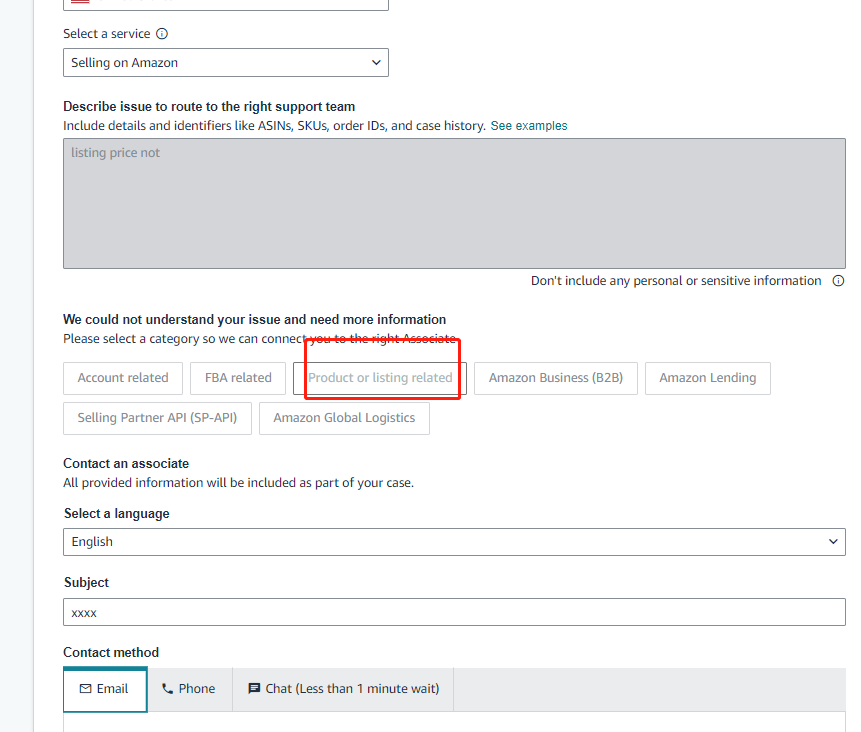Pick the Amazon Business (B2B) category
The image size is (861, 732).
point(556,378)
